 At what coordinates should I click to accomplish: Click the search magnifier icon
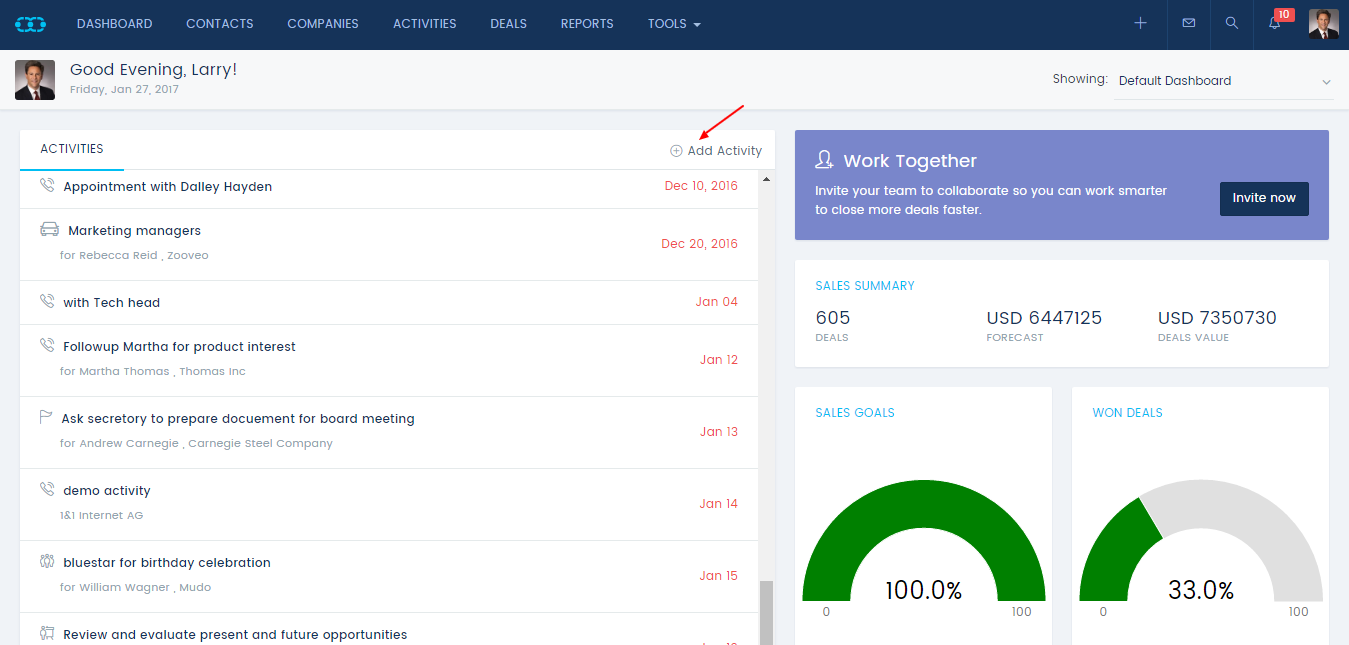(x=1232, y=23)
